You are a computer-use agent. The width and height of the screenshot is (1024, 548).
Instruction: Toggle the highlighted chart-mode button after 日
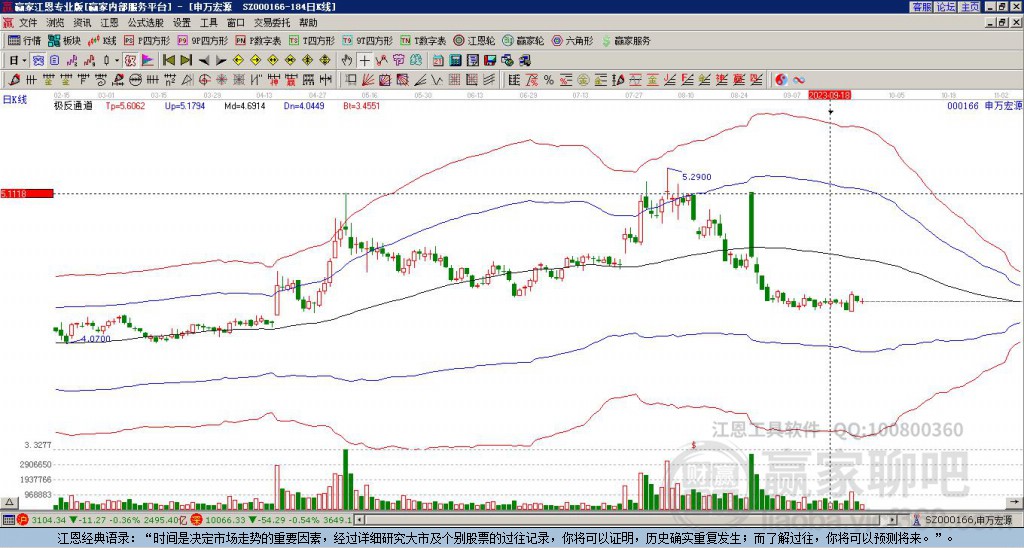(38, 60)
